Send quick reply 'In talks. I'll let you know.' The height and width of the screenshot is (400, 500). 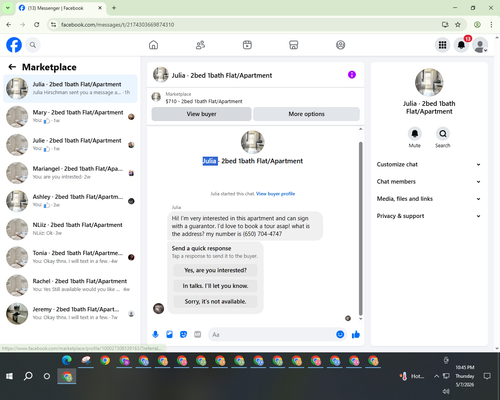(x=215, y=286)
